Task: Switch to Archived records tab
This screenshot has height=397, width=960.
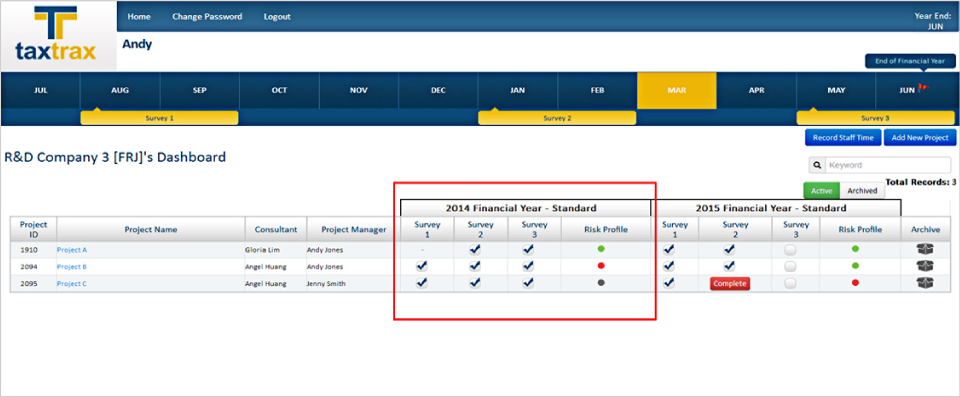Action: [862, 191]
